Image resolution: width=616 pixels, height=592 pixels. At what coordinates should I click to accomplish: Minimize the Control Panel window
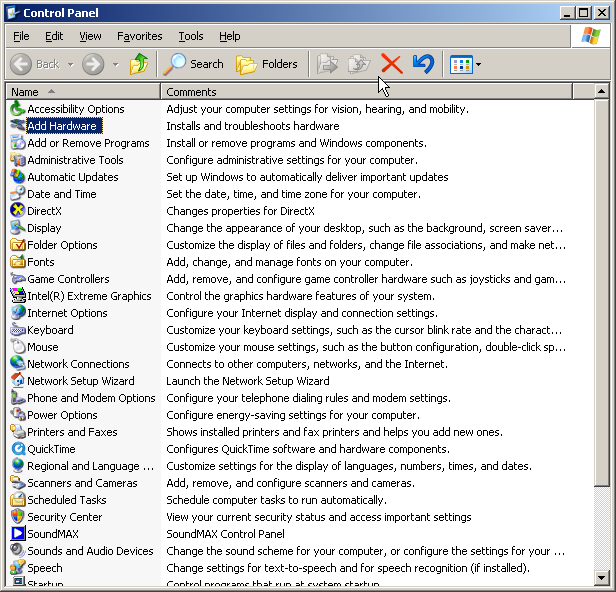point(566,13)
